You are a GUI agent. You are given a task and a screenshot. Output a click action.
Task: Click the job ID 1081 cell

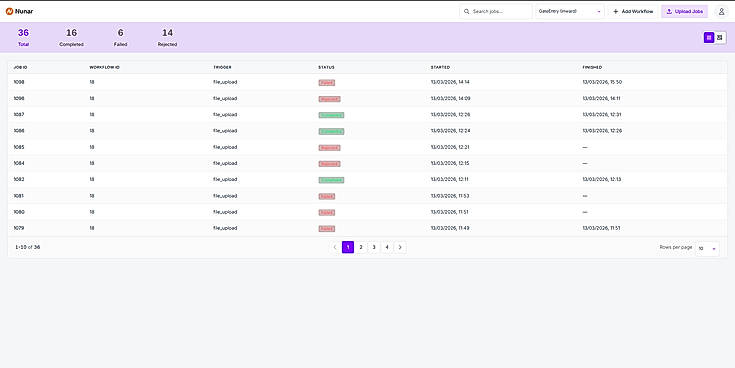click(19, 196)
